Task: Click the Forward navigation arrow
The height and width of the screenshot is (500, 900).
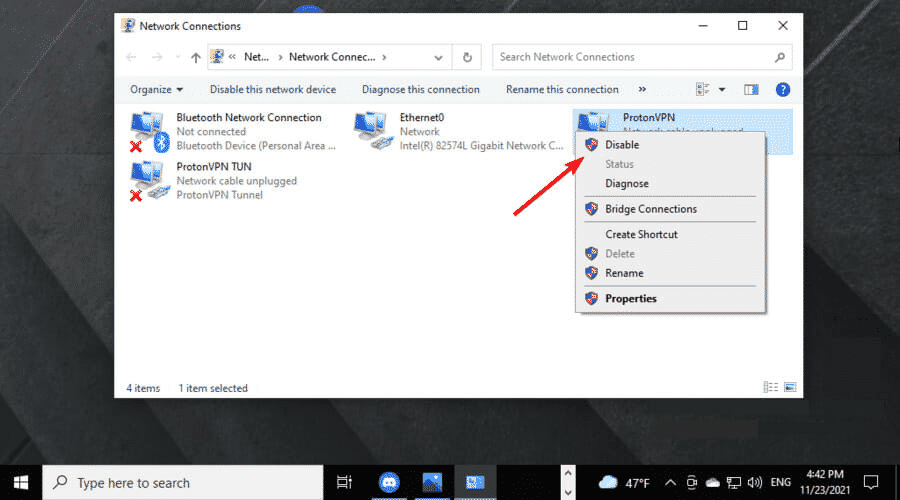Action: tap(157, 57)
